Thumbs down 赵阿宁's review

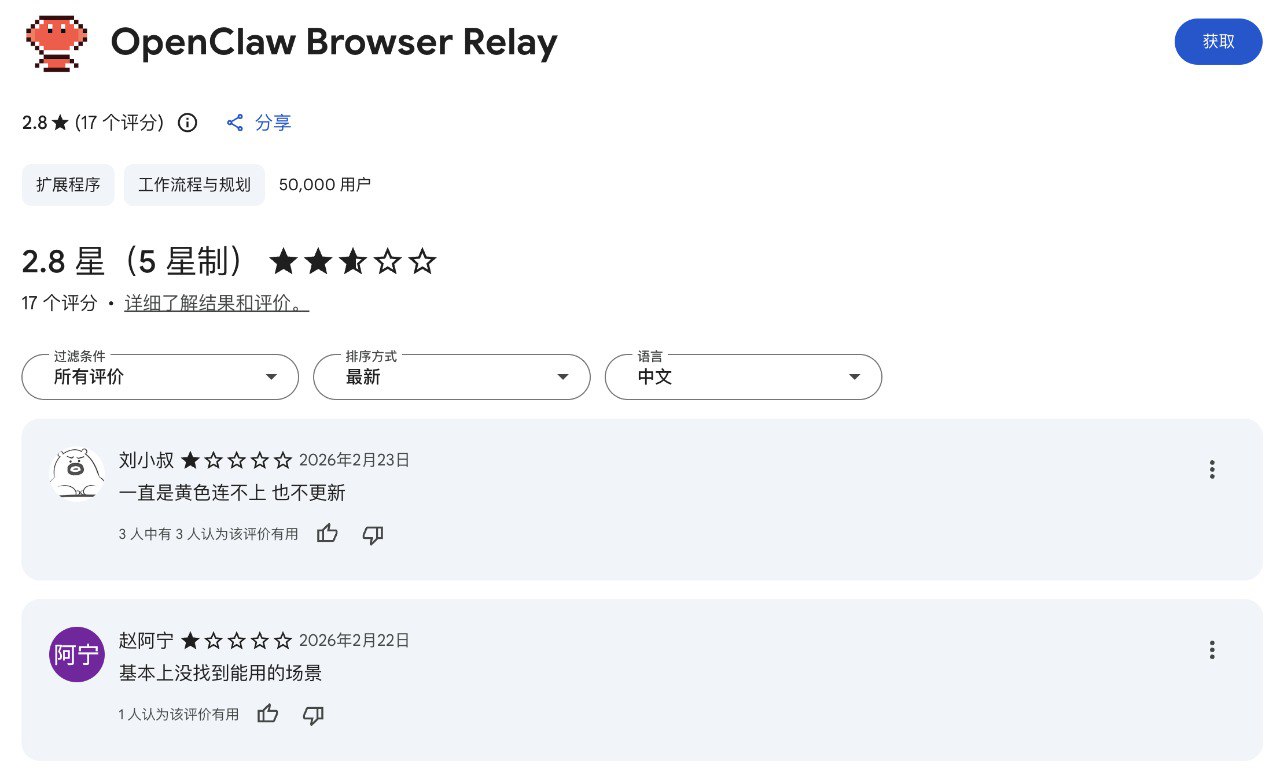[x=312, y=715]
